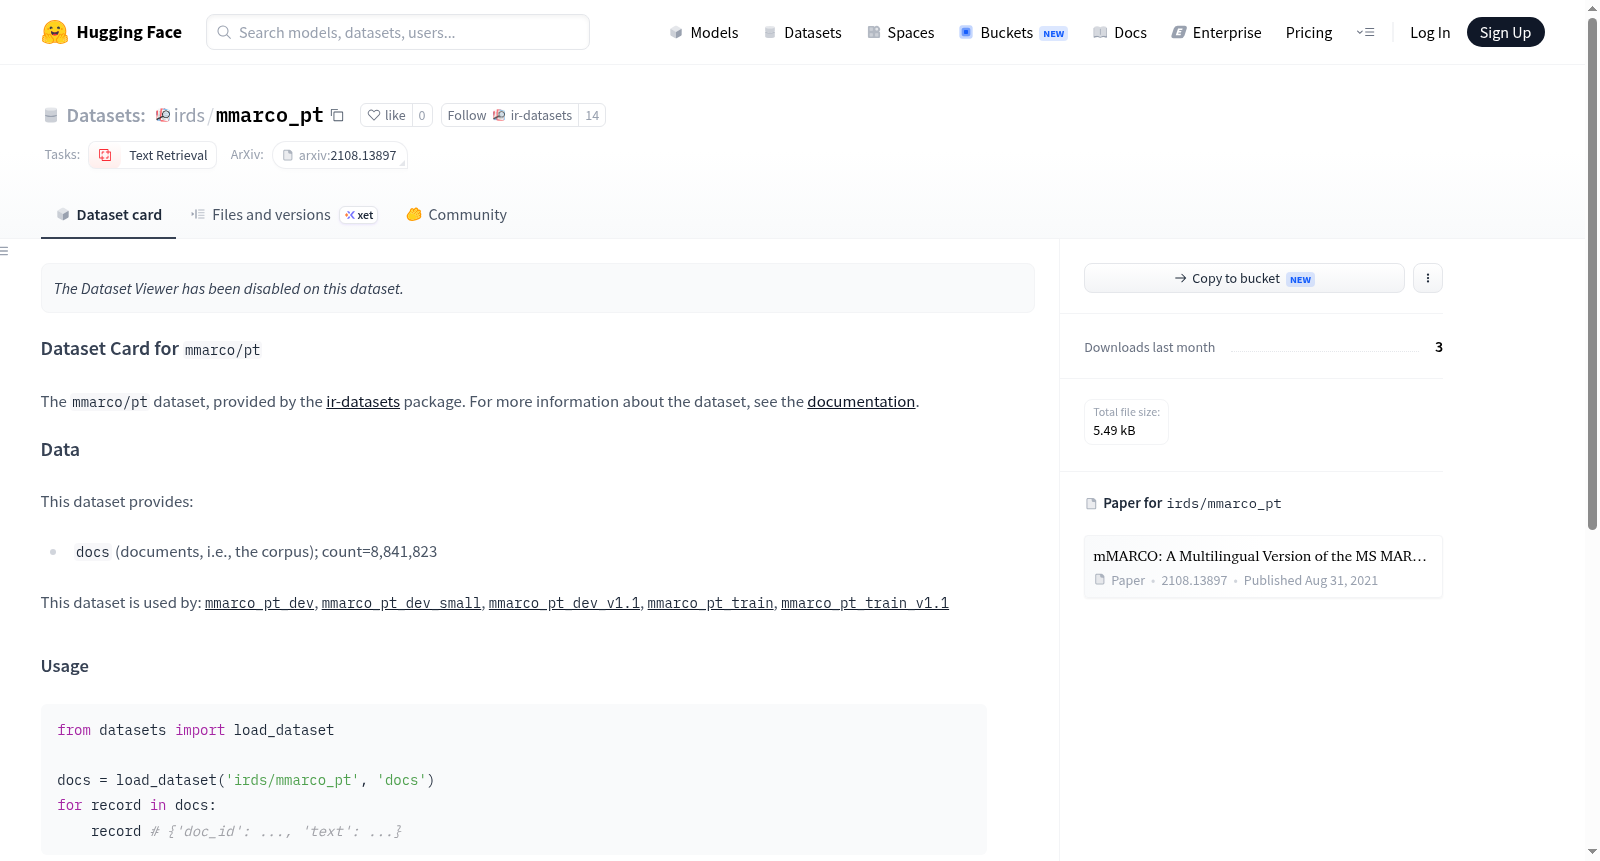Click Copy to bucket button
Screen dimensions: 1600x861
[1244, 278]
